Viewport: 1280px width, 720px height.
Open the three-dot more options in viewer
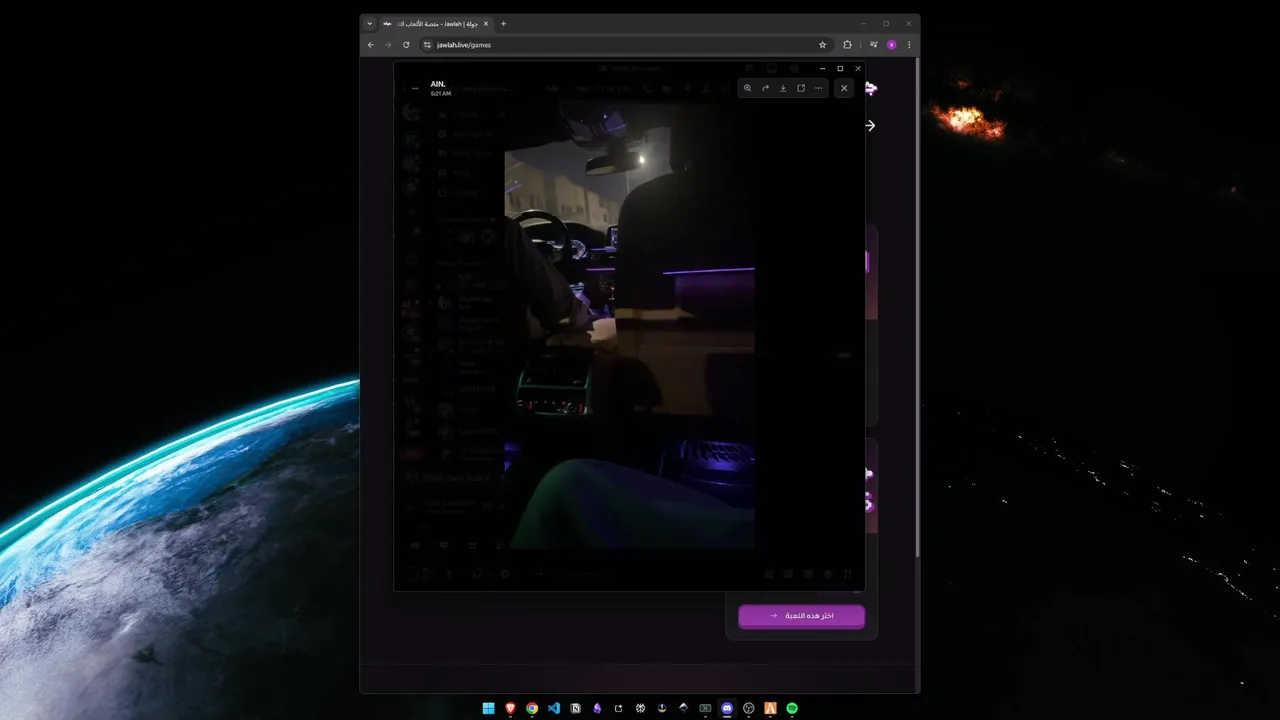click(x=819, y=88)
